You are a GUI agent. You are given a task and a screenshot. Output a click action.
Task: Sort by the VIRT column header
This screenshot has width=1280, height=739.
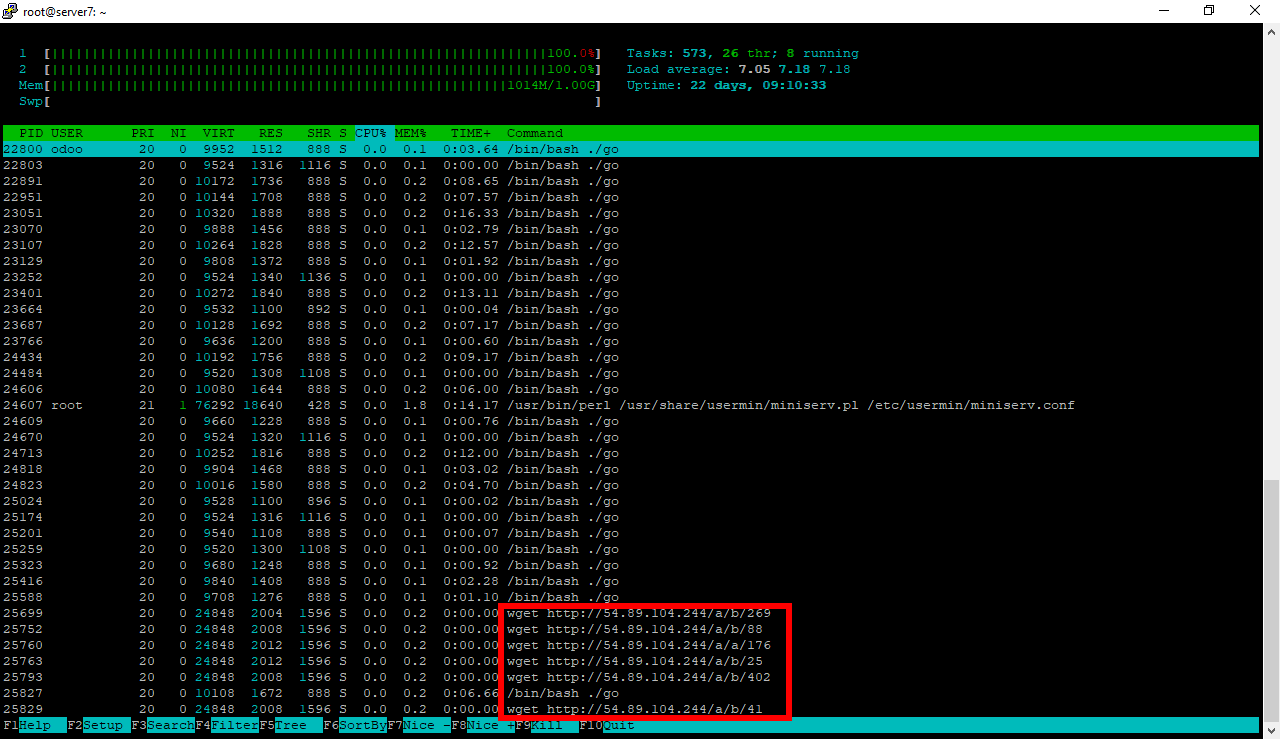pyautogui.click(x=219, y=133)
